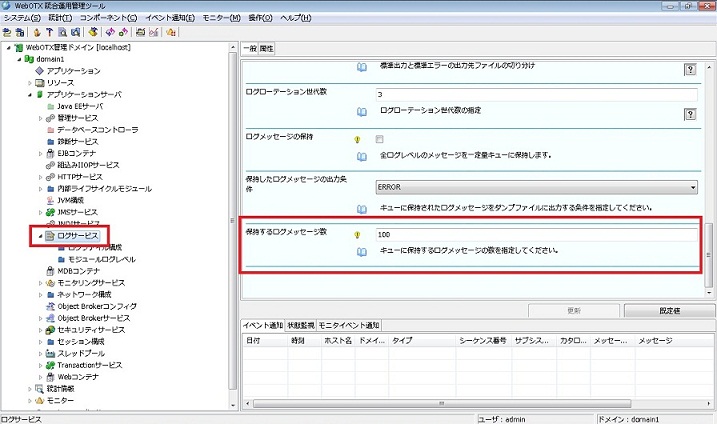717x424 pixels.
Task: Open the モニター(M) menu
Action: (x=222, y=18)
